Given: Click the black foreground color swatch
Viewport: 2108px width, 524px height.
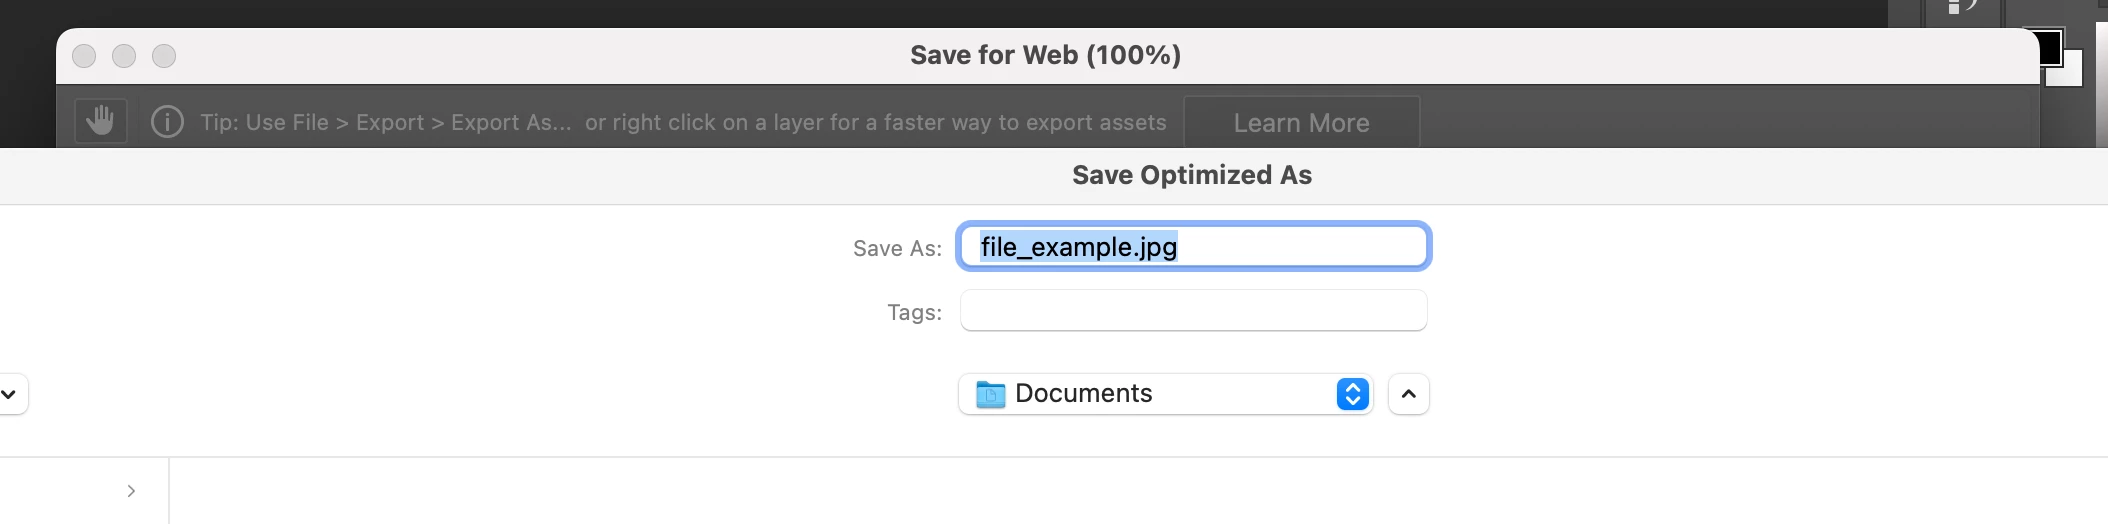Looking at the screenshot, I should (x=2050, y=45).
